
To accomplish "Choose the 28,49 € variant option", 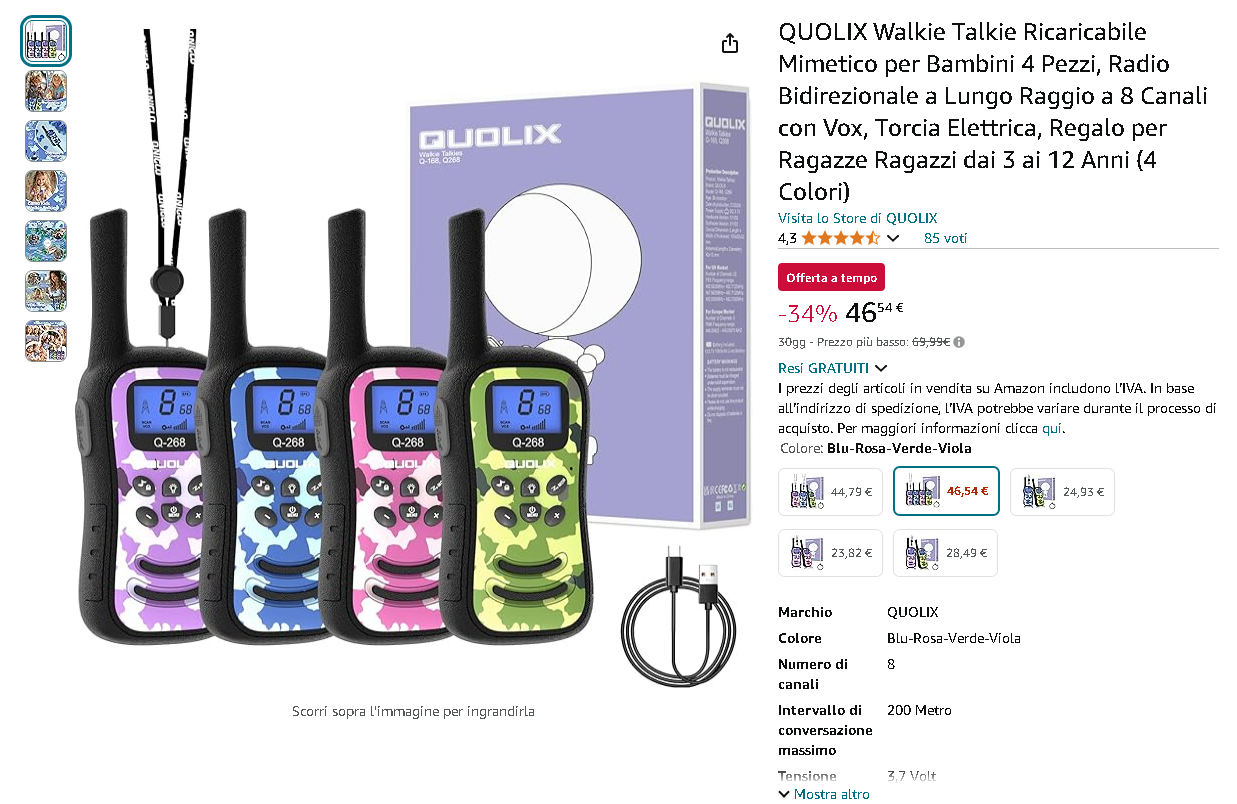I will [945, 553].
